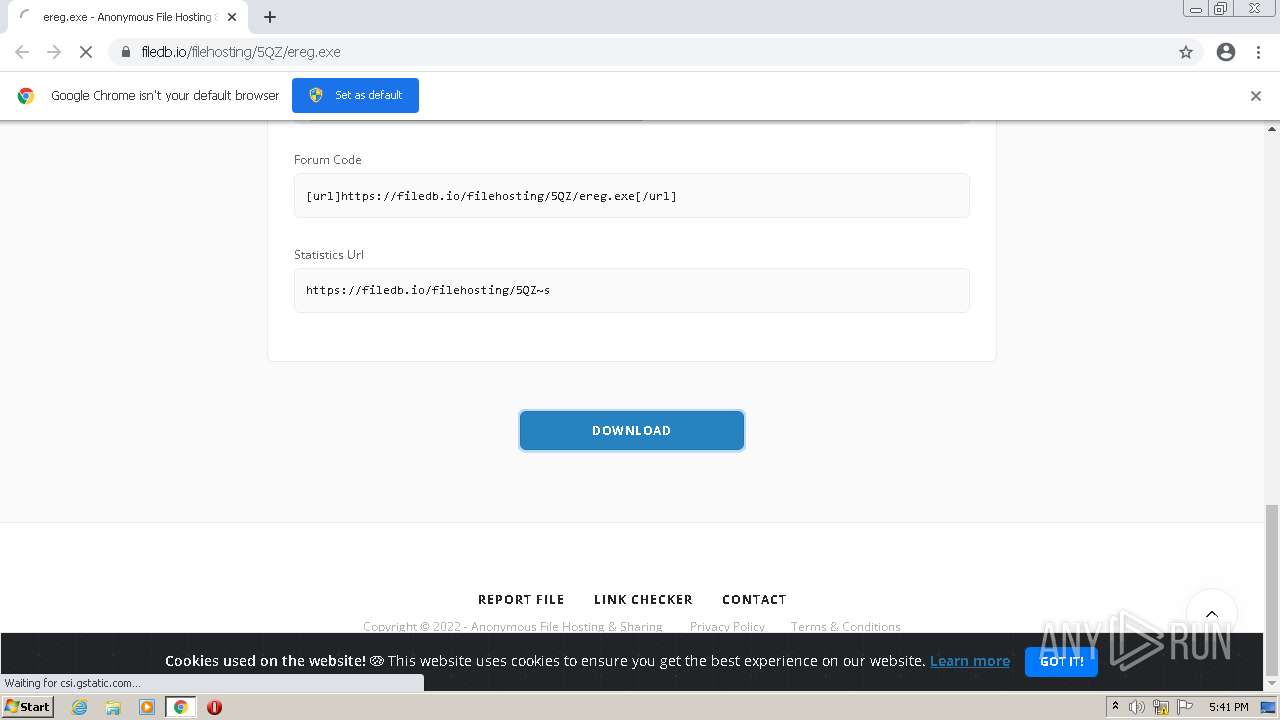The height and width of the screenshot is (720, 1280).
Task: Click the Chrome taskbar button
Action: coord(181,707)
